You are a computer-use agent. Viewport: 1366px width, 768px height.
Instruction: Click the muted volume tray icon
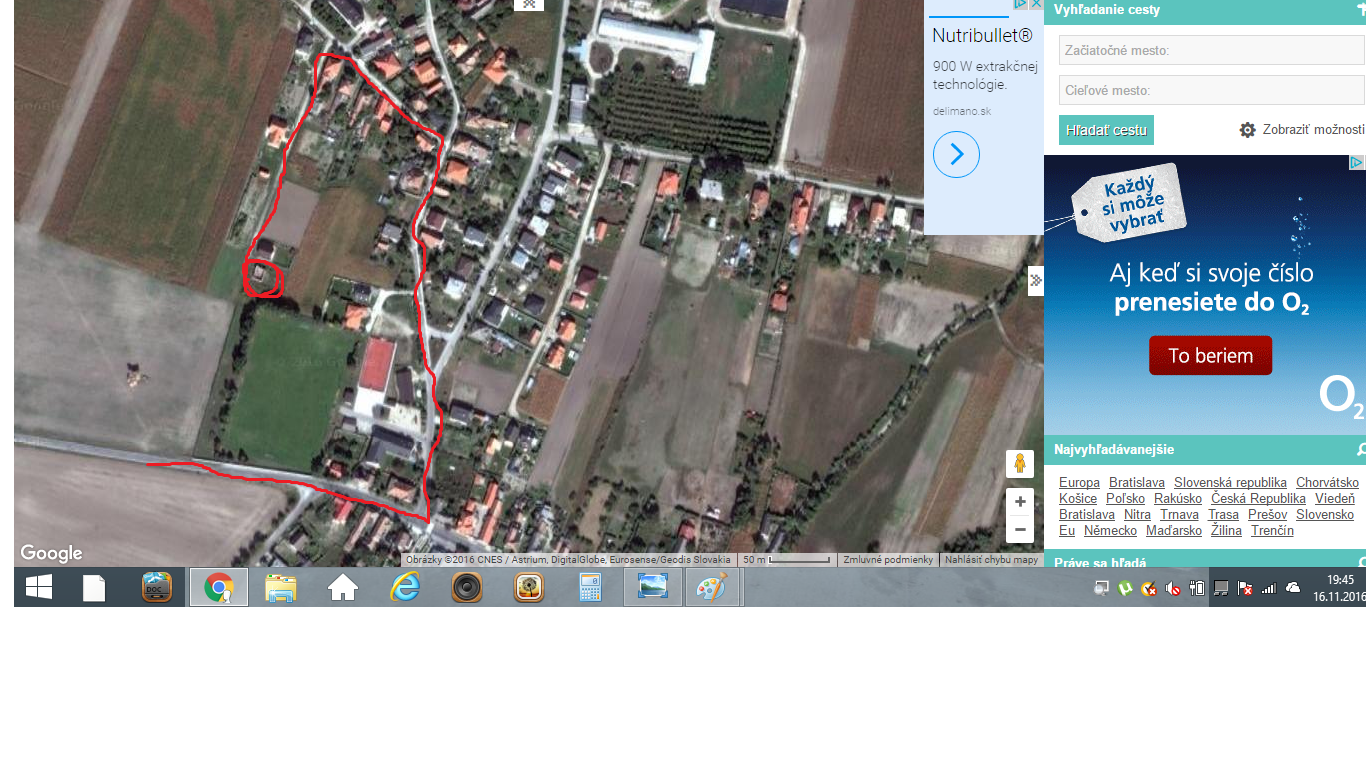[x=1173, y=589]
